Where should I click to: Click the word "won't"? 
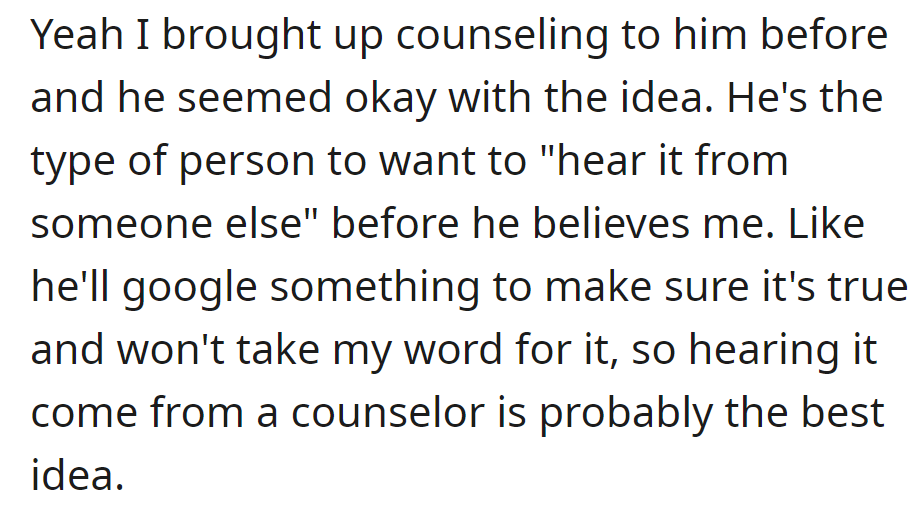tap(170, 350)
